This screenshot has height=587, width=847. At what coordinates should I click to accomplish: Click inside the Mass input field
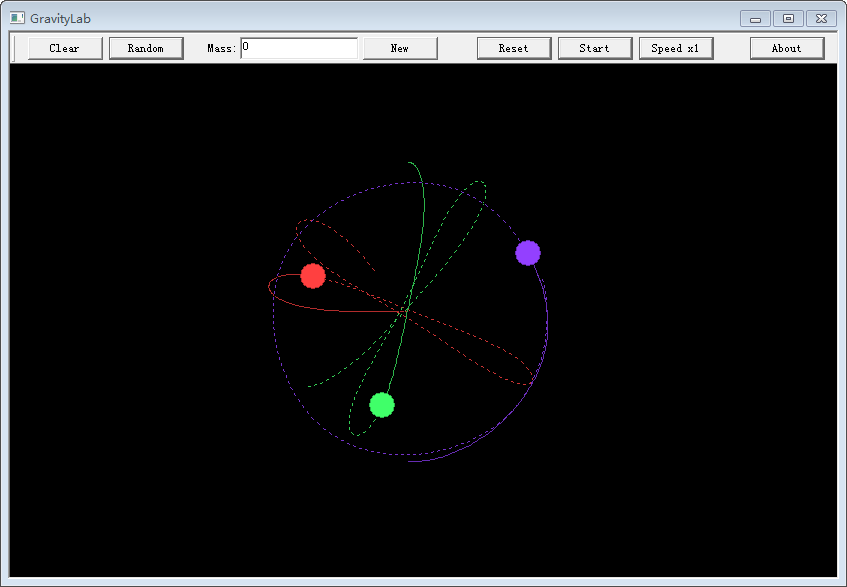click(x=300, y=47)
